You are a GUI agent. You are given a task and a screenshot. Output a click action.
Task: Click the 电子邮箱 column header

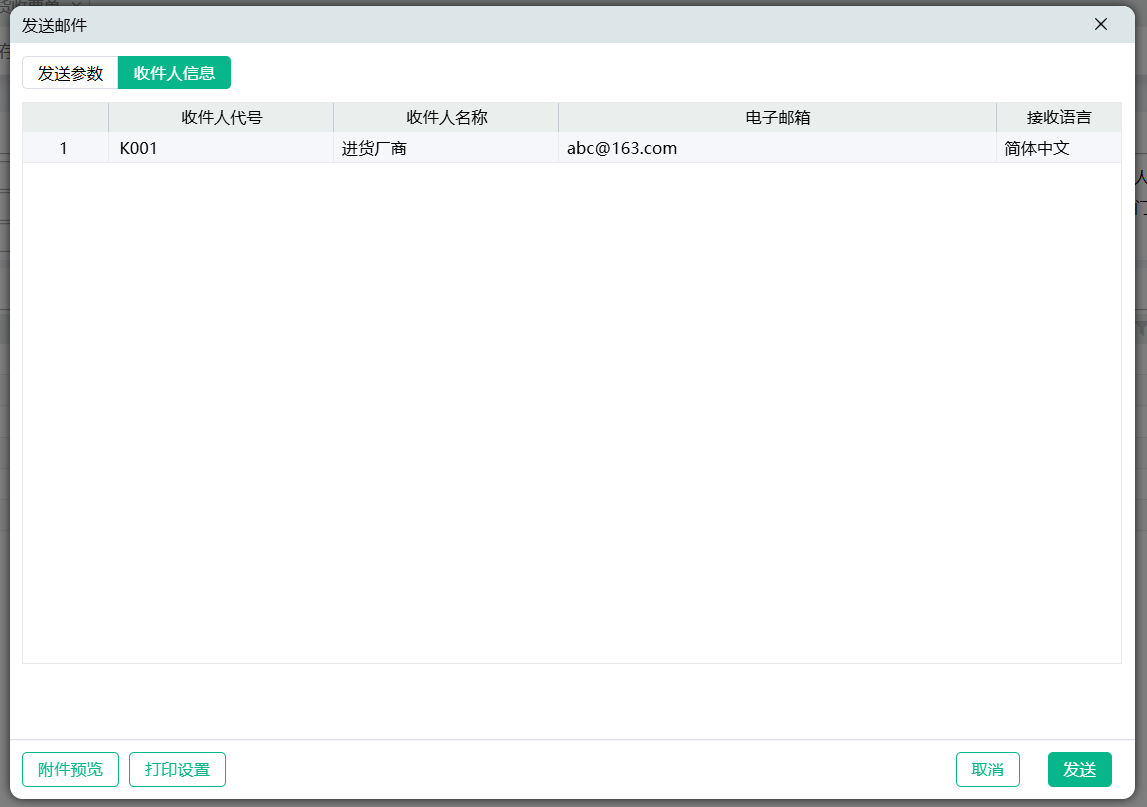coord(777,117)
